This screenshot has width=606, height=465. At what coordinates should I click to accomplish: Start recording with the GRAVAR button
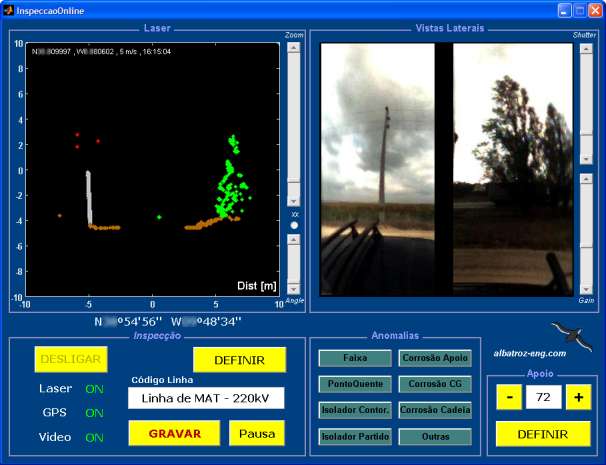pos(175,433)
